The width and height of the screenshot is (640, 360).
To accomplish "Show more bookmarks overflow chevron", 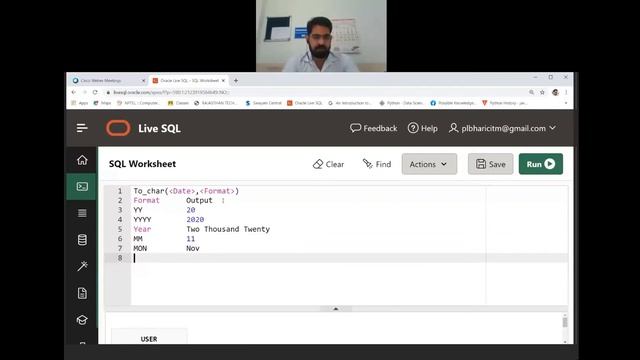I will pyautogui.click(x=566, y=103).
